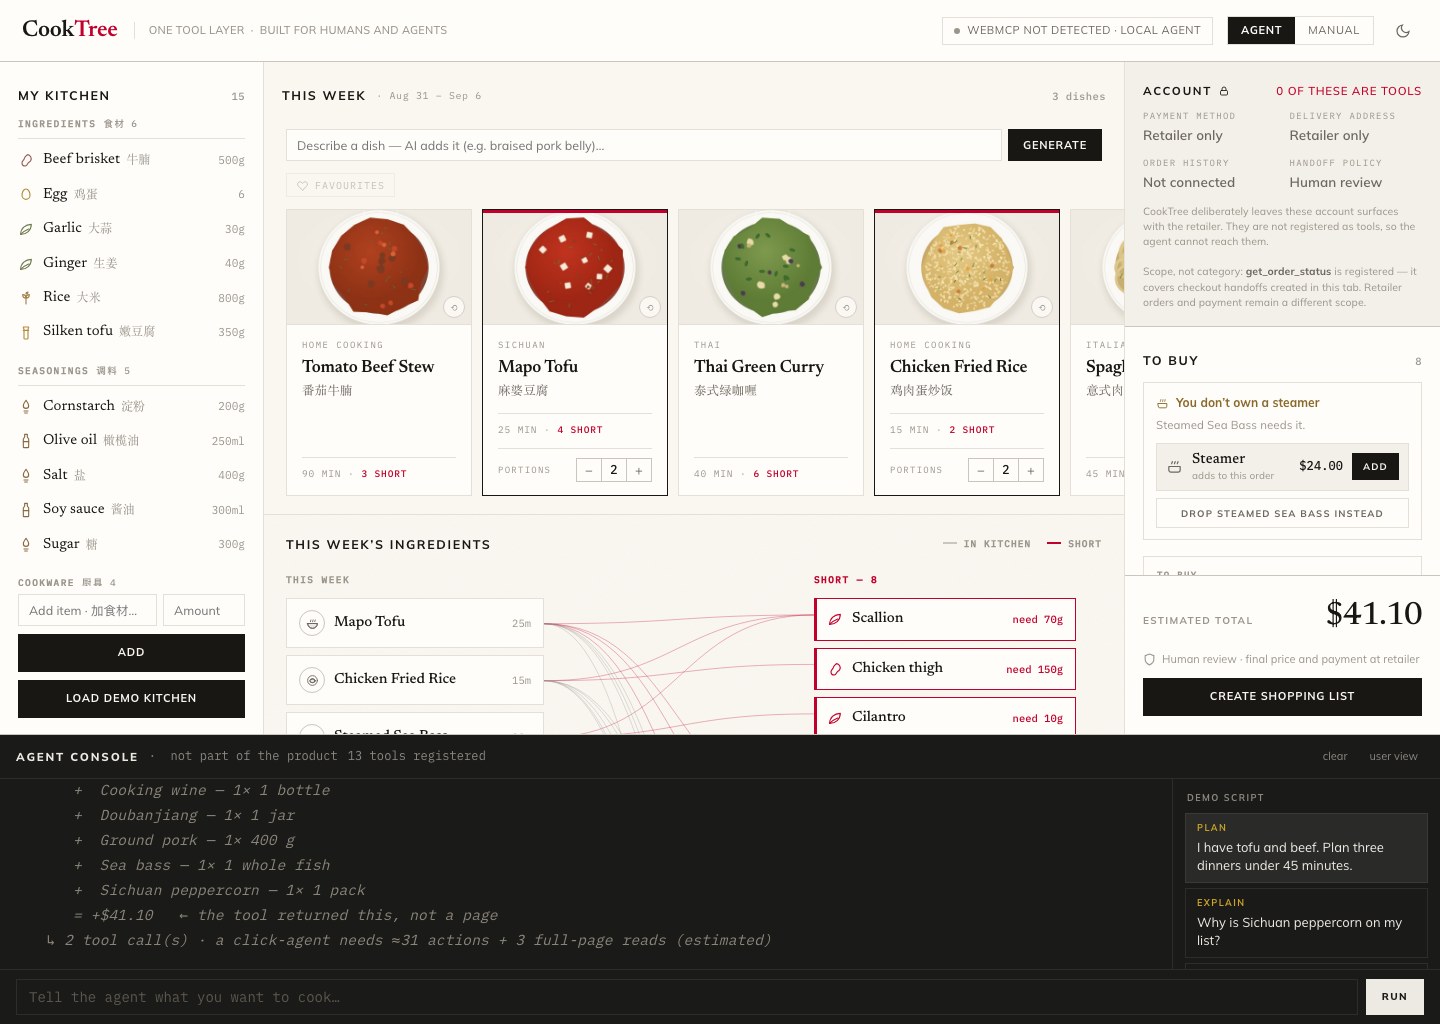
Task: Toggle the Favourites filter
Action: tap(341, 185)
